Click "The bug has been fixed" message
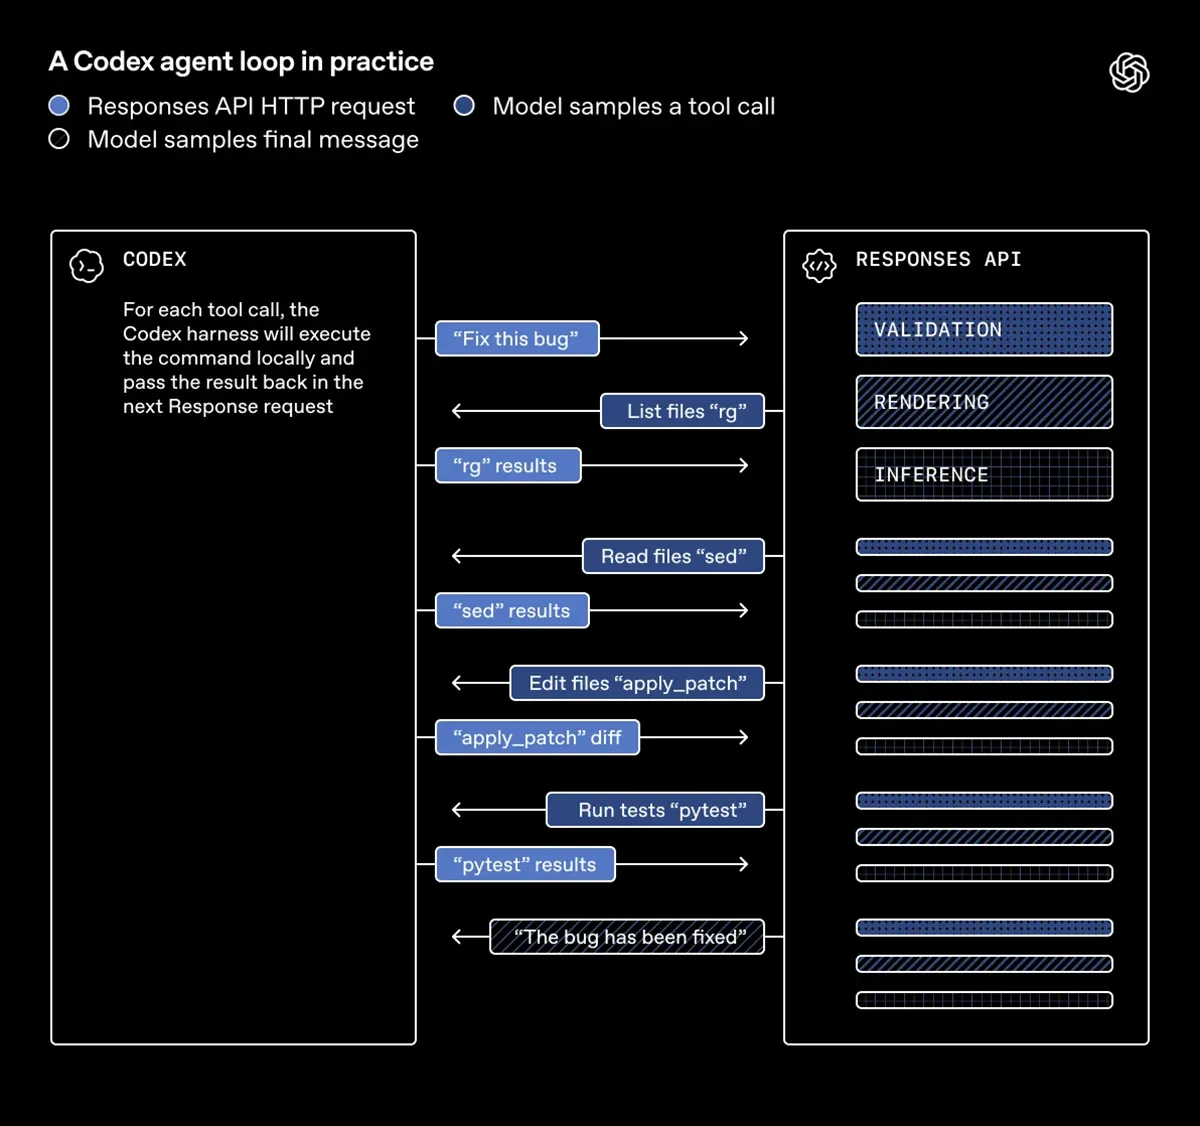 [627, 937]
